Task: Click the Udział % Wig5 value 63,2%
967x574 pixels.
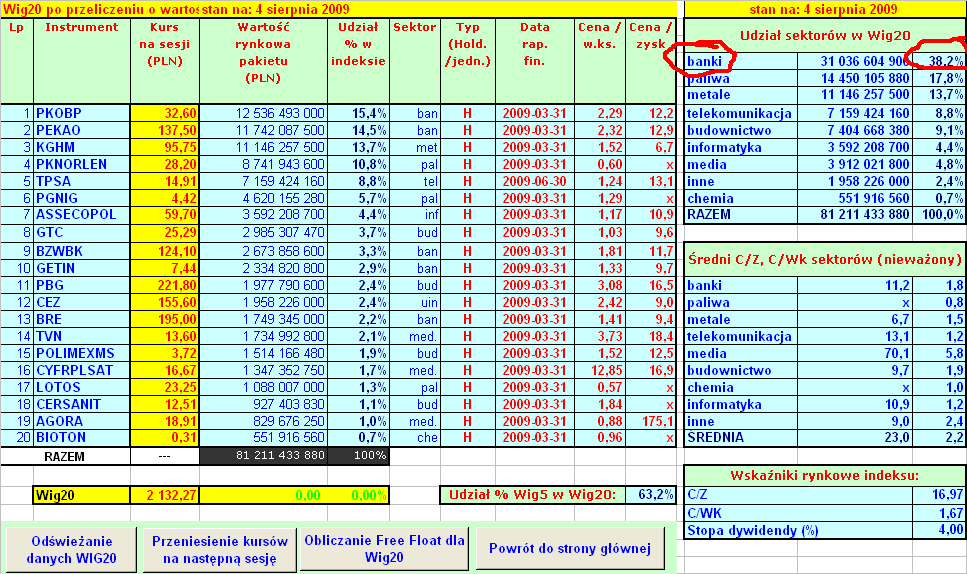Action: [651, 494]
